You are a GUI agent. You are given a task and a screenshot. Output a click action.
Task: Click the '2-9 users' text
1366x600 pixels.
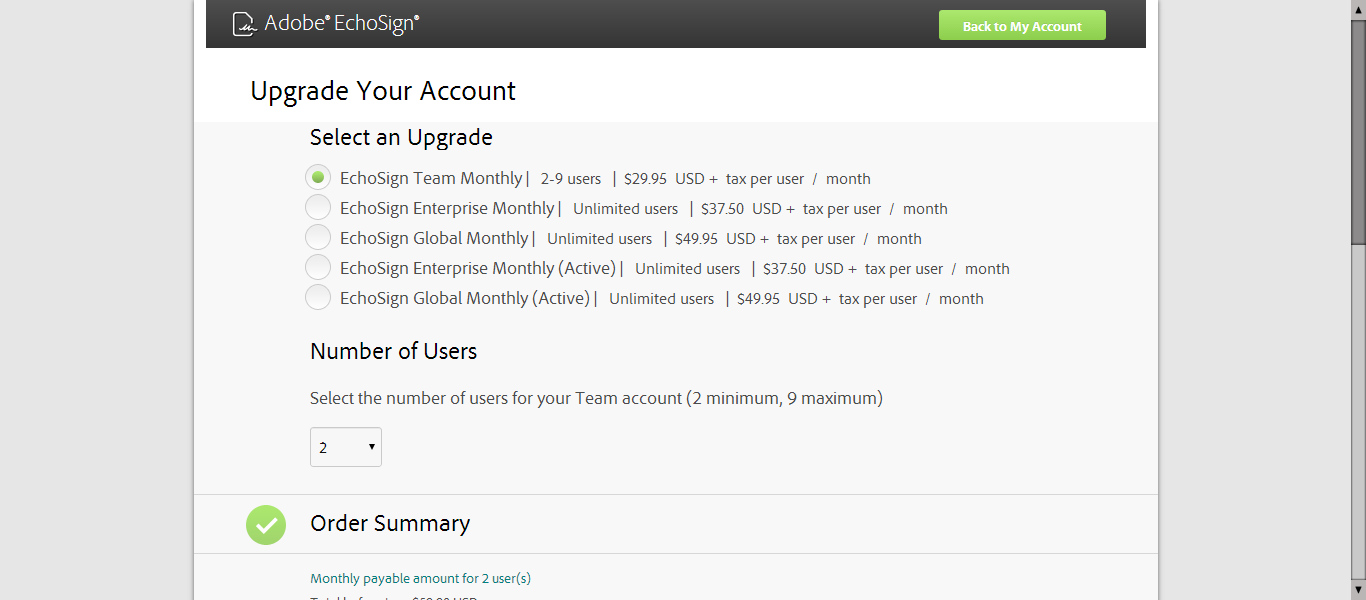(x=571, y=179)
